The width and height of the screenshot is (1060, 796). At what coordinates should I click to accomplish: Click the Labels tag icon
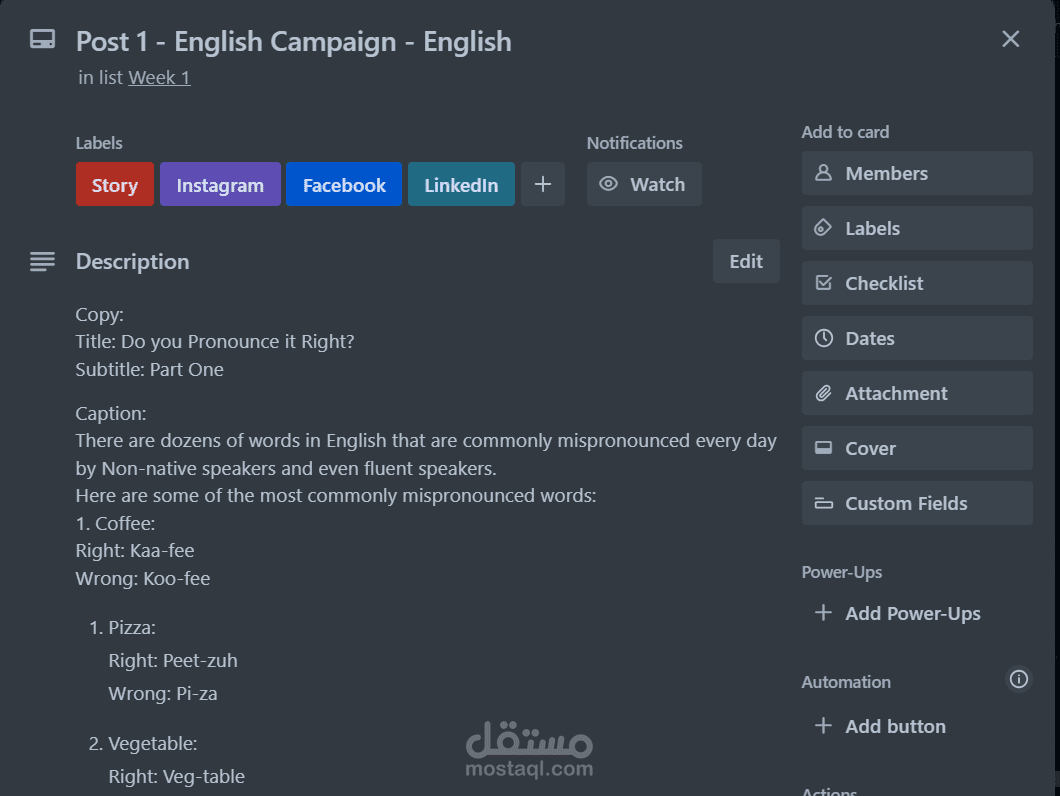pos(823,228)
